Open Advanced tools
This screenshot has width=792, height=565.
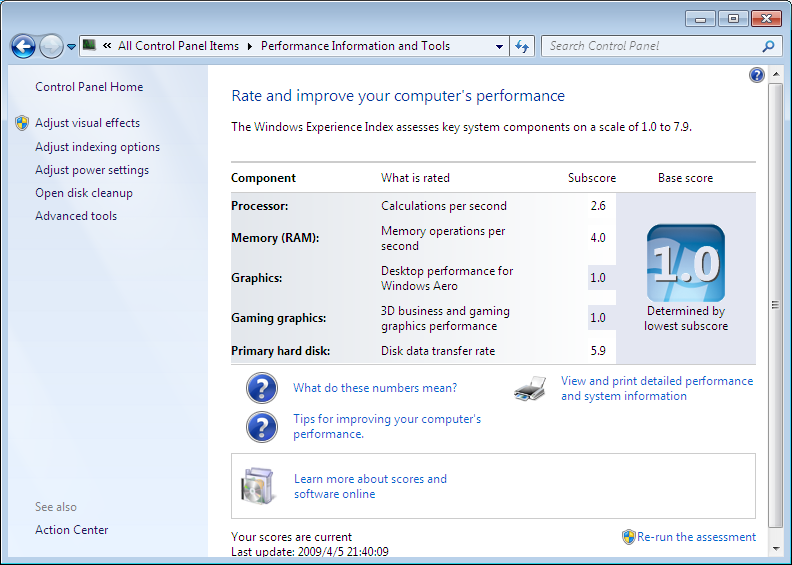click(76, 216)
